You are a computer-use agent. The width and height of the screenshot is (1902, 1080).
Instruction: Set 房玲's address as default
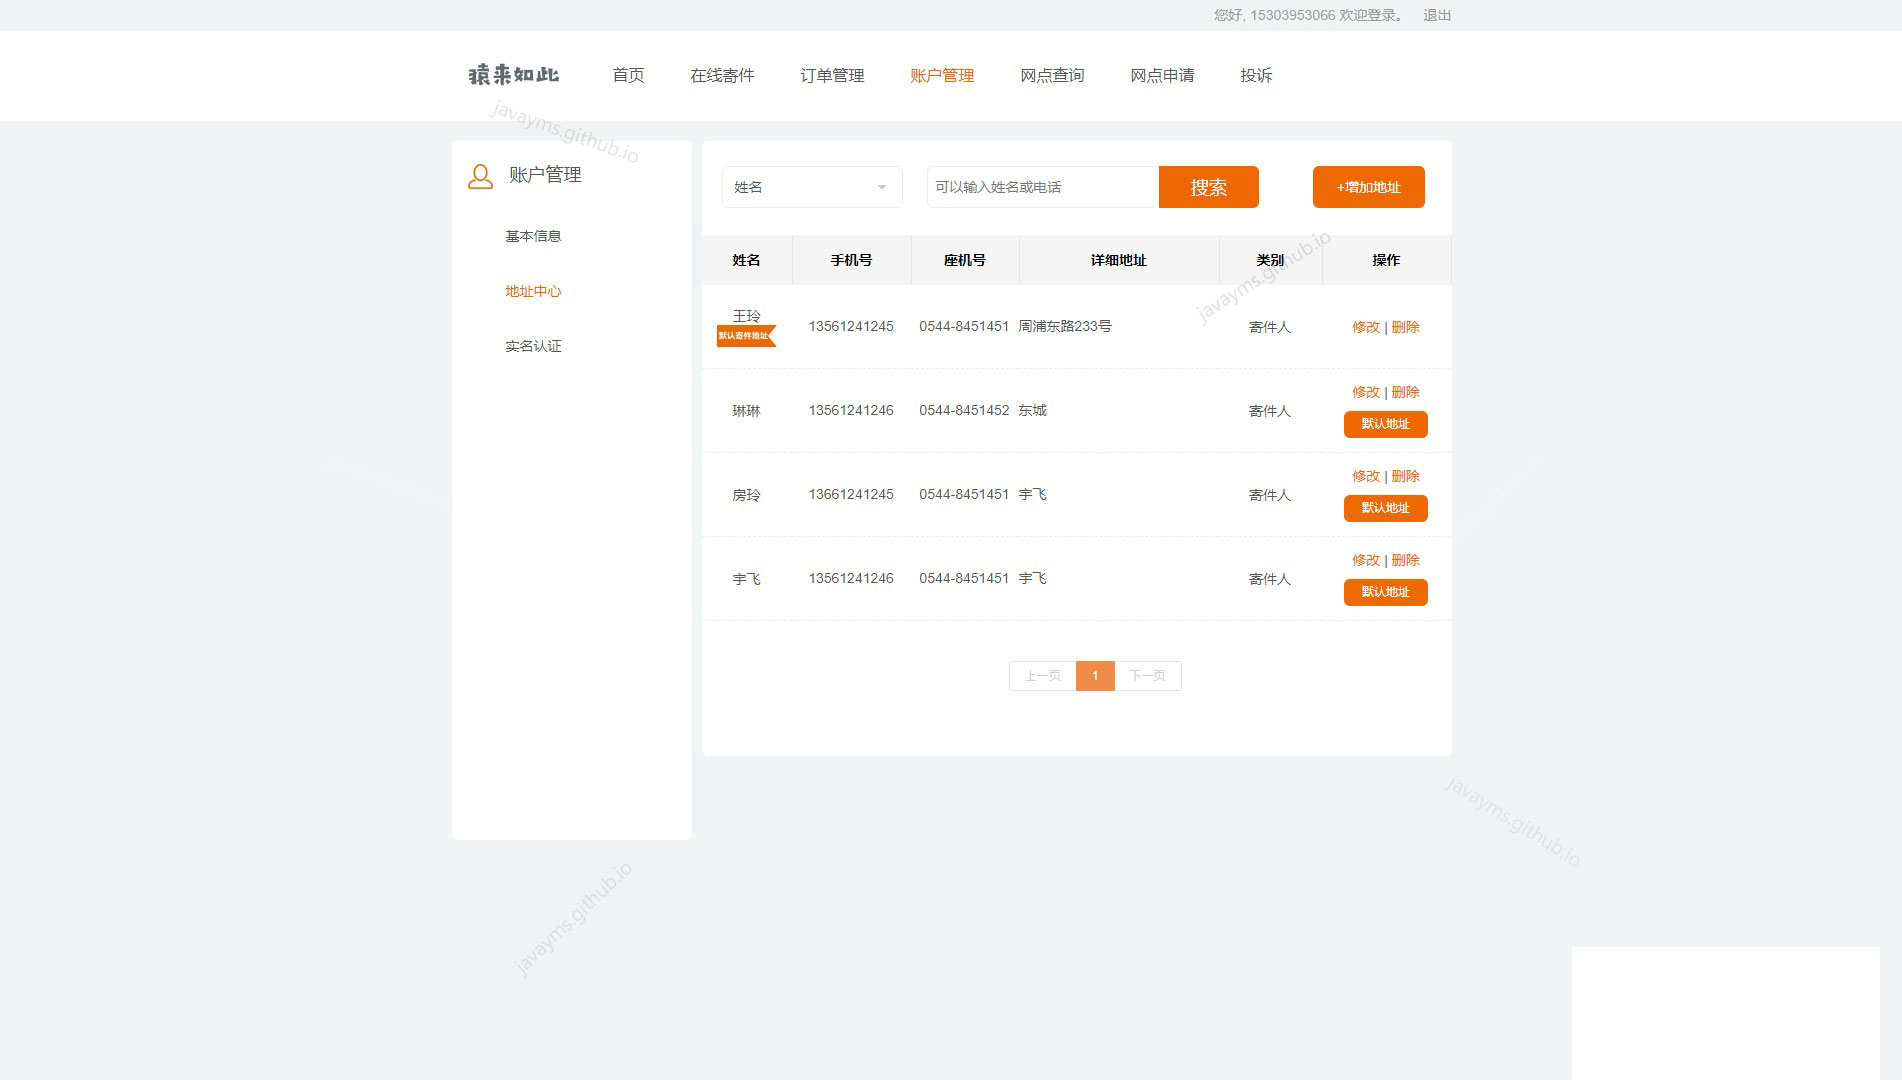coord(1385,508)
